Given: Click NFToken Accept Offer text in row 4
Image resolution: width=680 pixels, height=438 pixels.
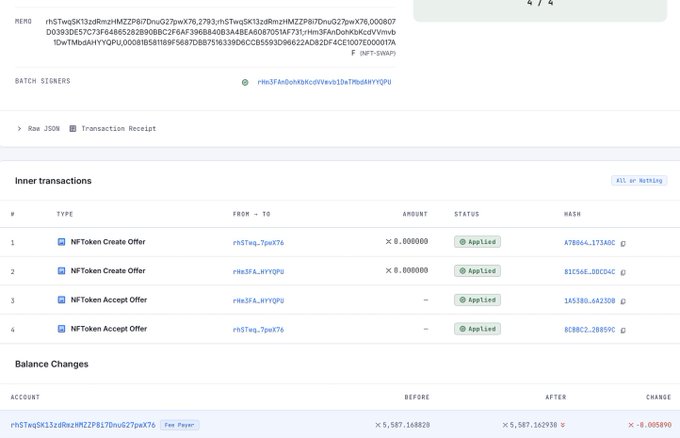Looking at the screenshot, I should coord(109,329).
